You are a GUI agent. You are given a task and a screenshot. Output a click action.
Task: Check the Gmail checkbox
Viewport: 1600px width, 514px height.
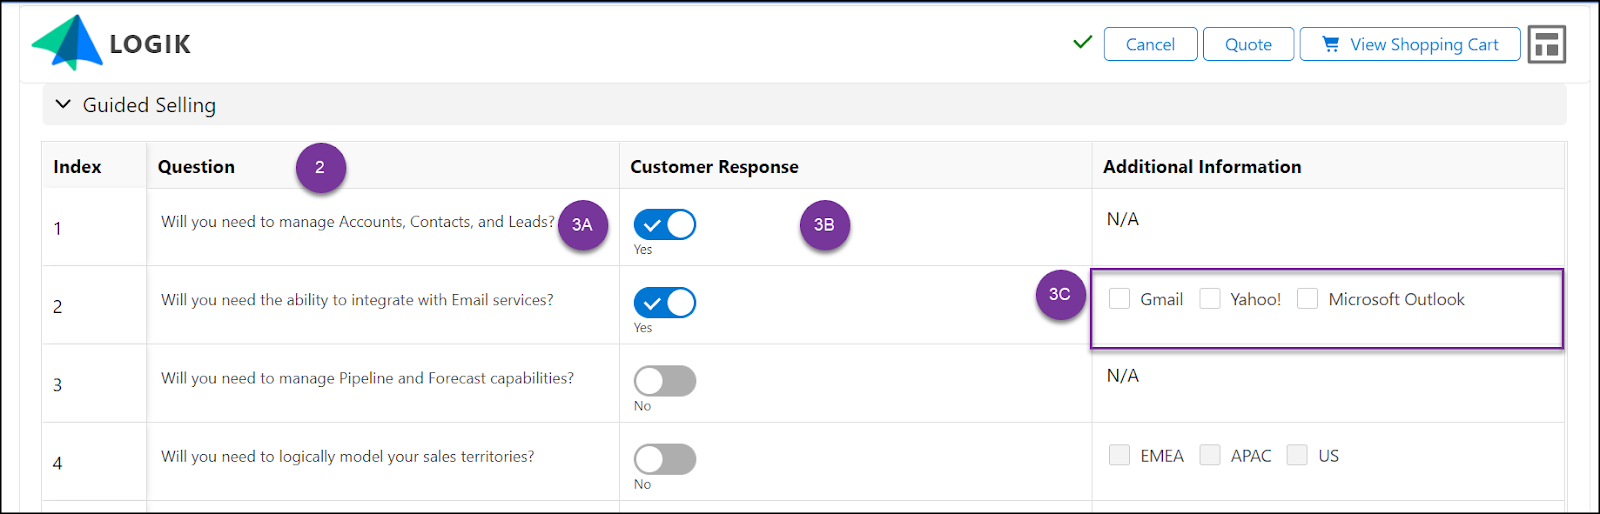[1120, 299]
